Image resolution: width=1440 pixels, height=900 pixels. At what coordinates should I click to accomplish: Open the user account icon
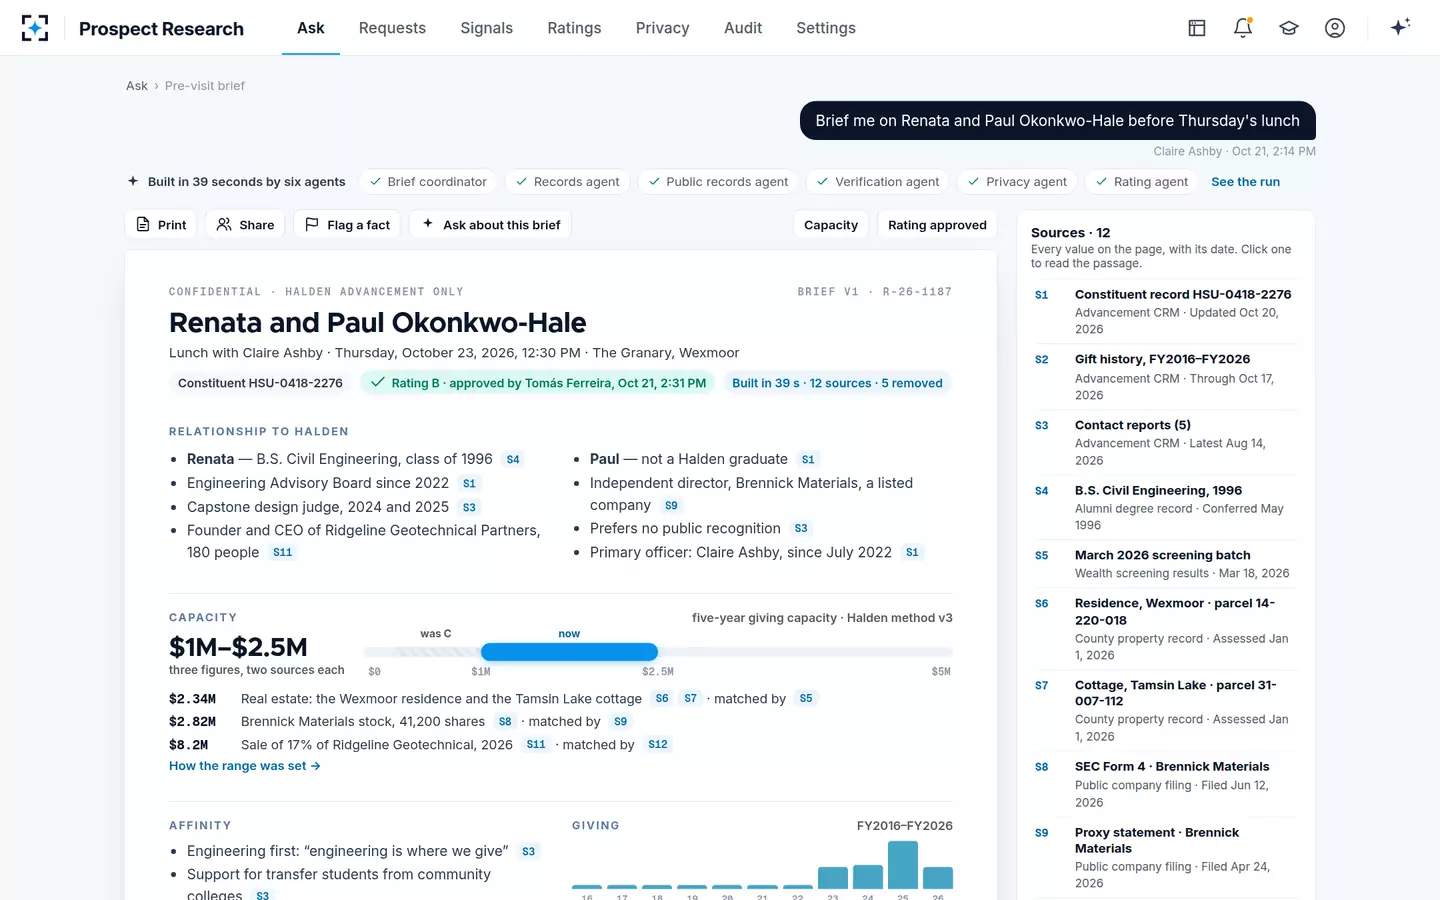tap(1335, 28)
